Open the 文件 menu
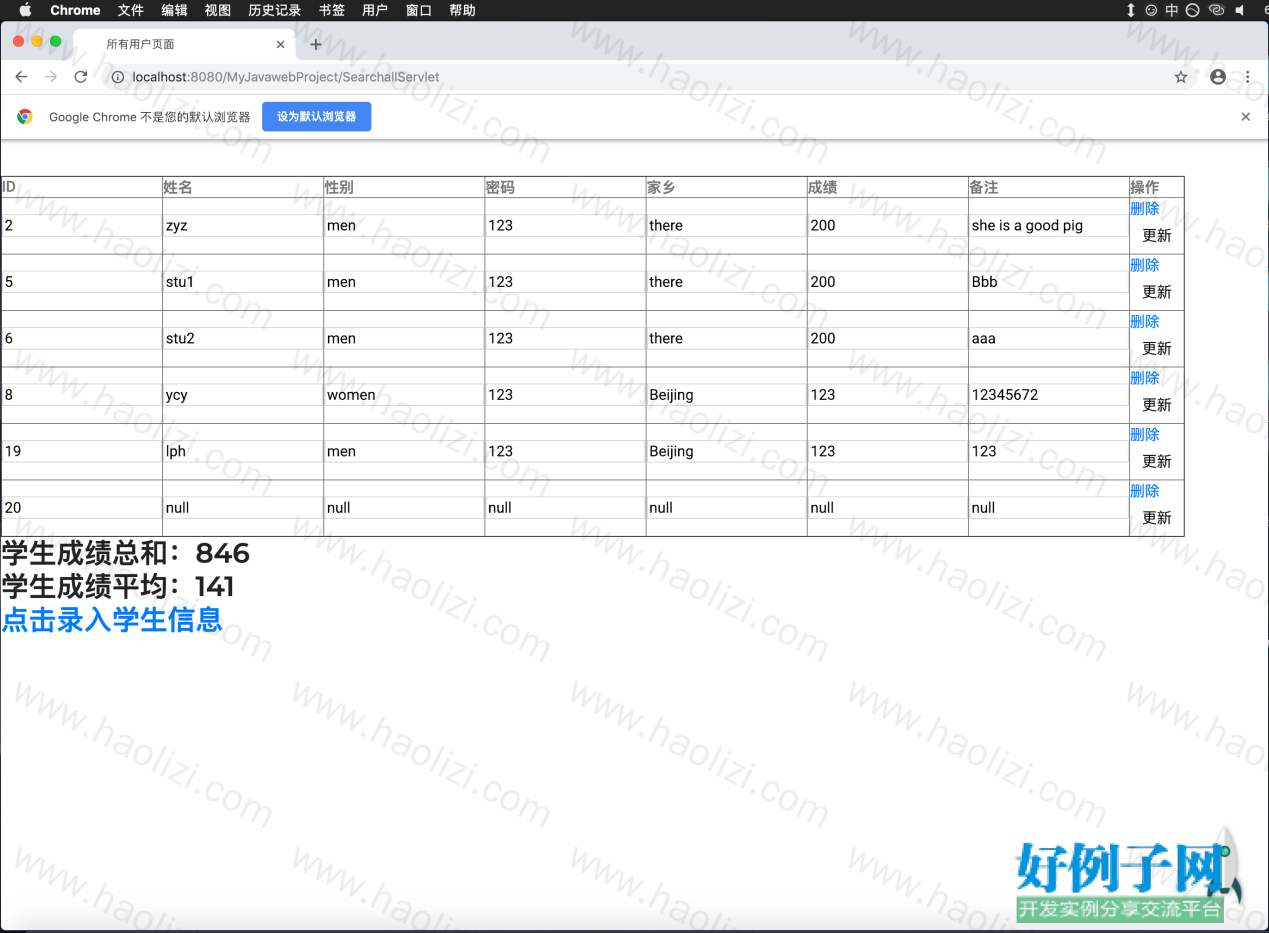The width and height of the screenshot is (1269, 933). tap(130, 10)
